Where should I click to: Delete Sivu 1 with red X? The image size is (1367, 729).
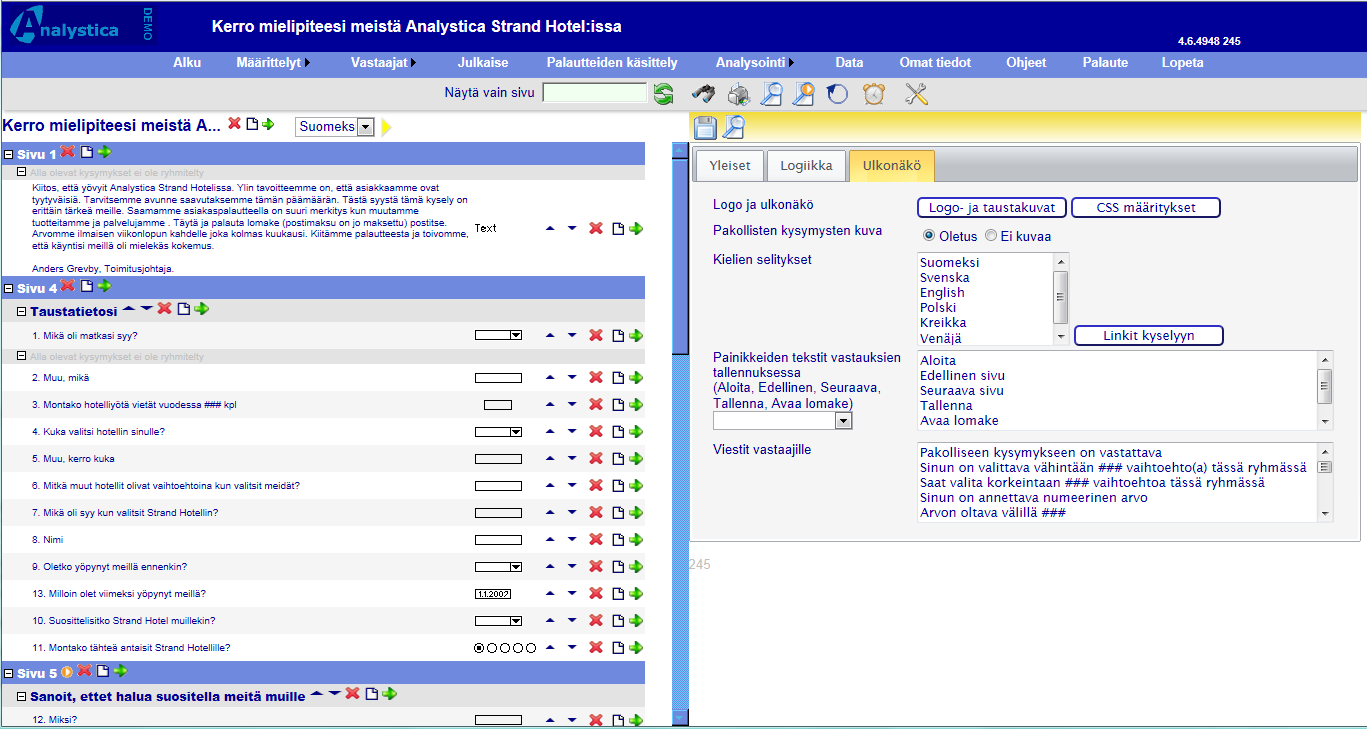pyautogui.click(x=68, y=152)
